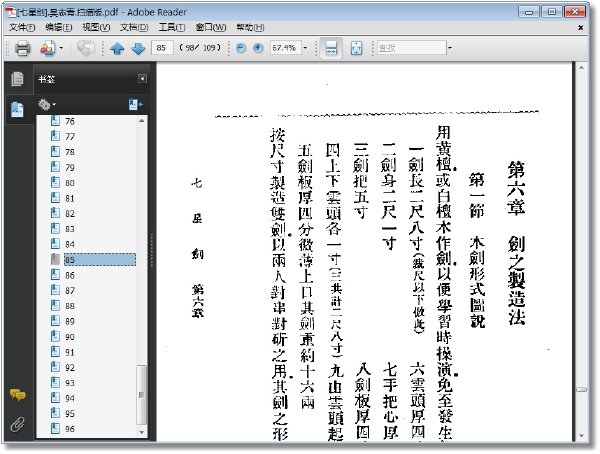Open the Comments panel icon
This screenshot has height=454, width=600.
18,394
